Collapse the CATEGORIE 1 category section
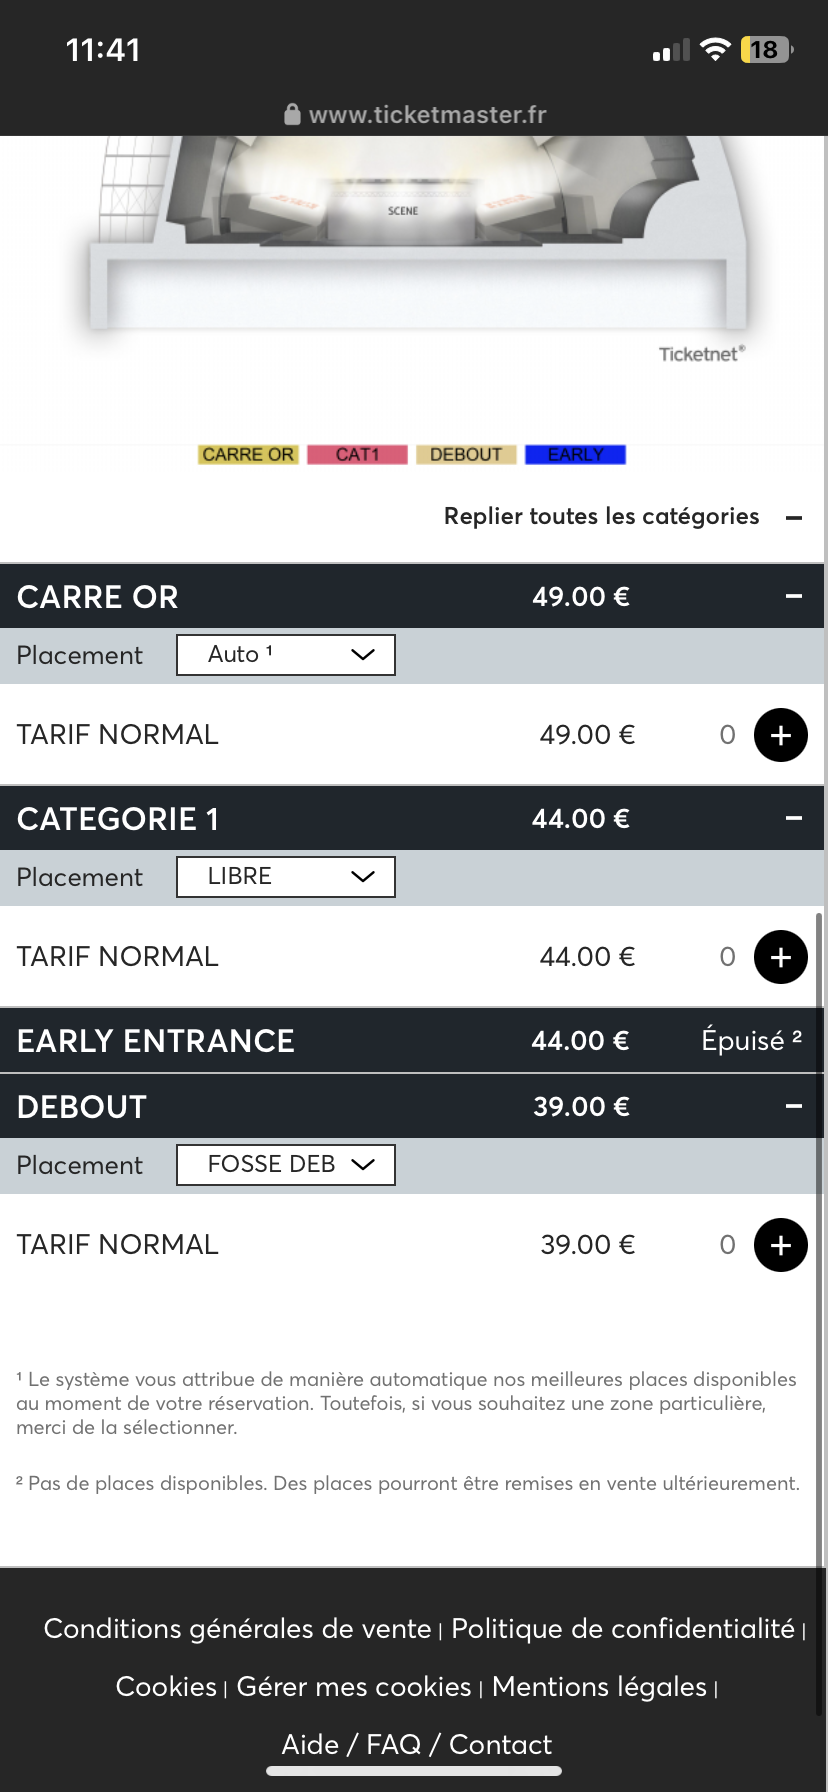The height and width of the screenshot is (1792, 828). coord(794,819)
